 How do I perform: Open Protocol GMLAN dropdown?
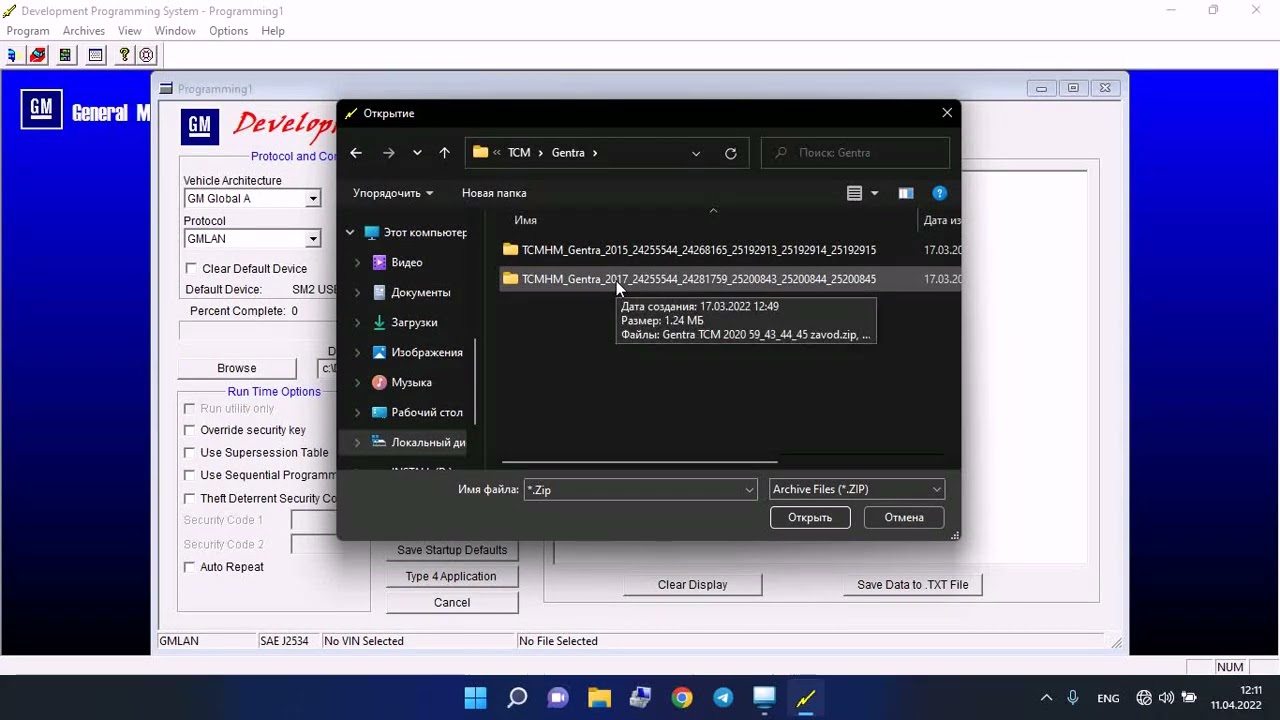coord(312,239)
